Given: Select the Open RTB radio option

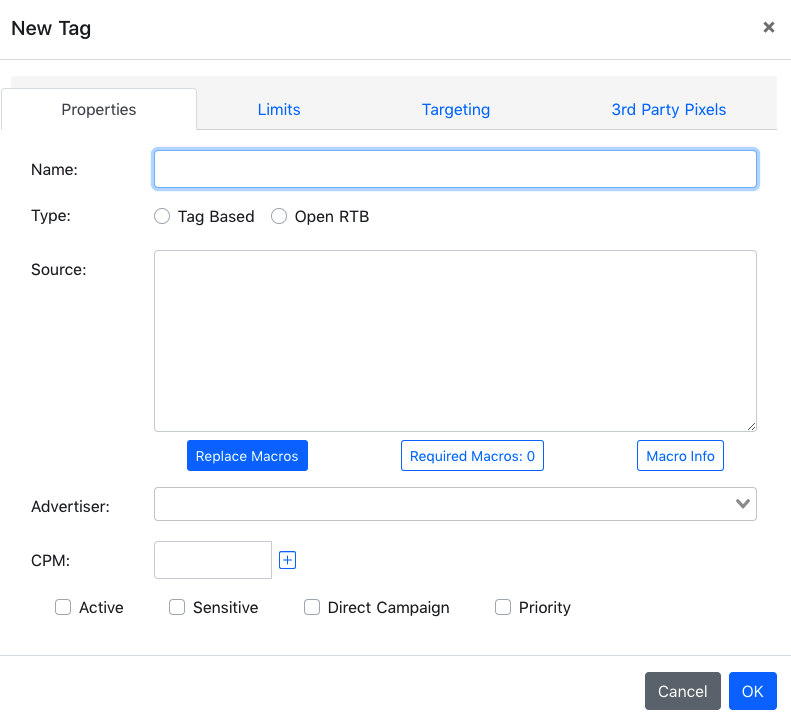Looking at the screenshot, I should click(x=279, y=216).
